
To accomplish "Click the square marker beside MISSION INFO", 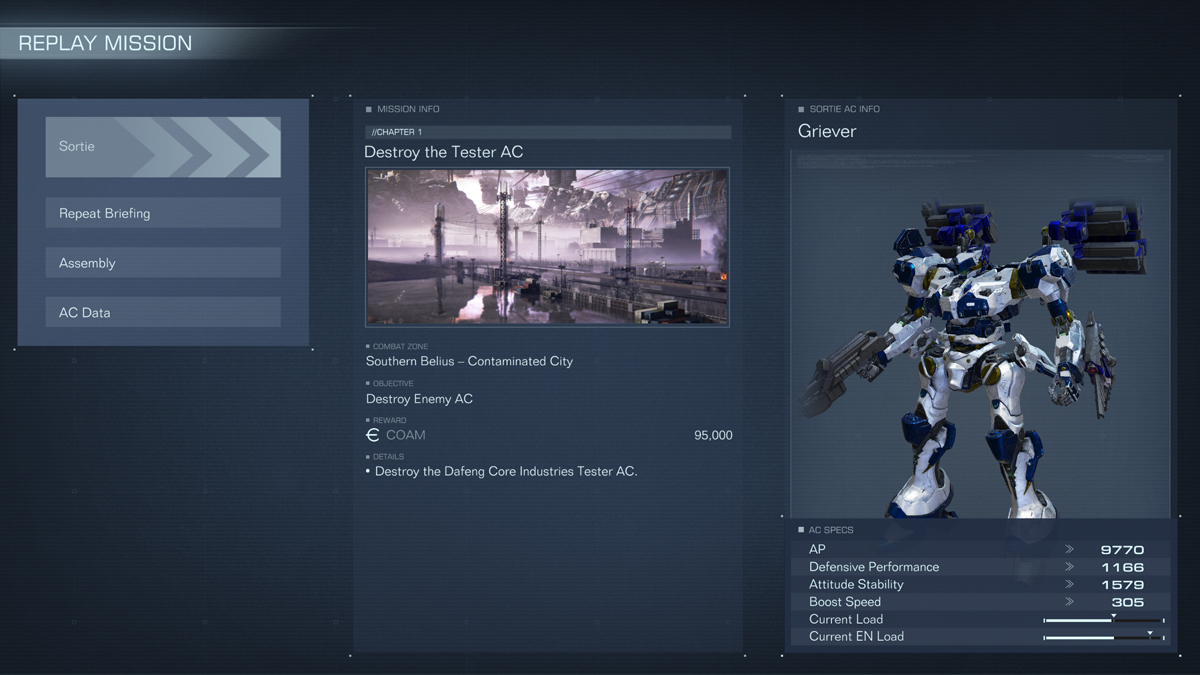I will (x=369, y=109).
